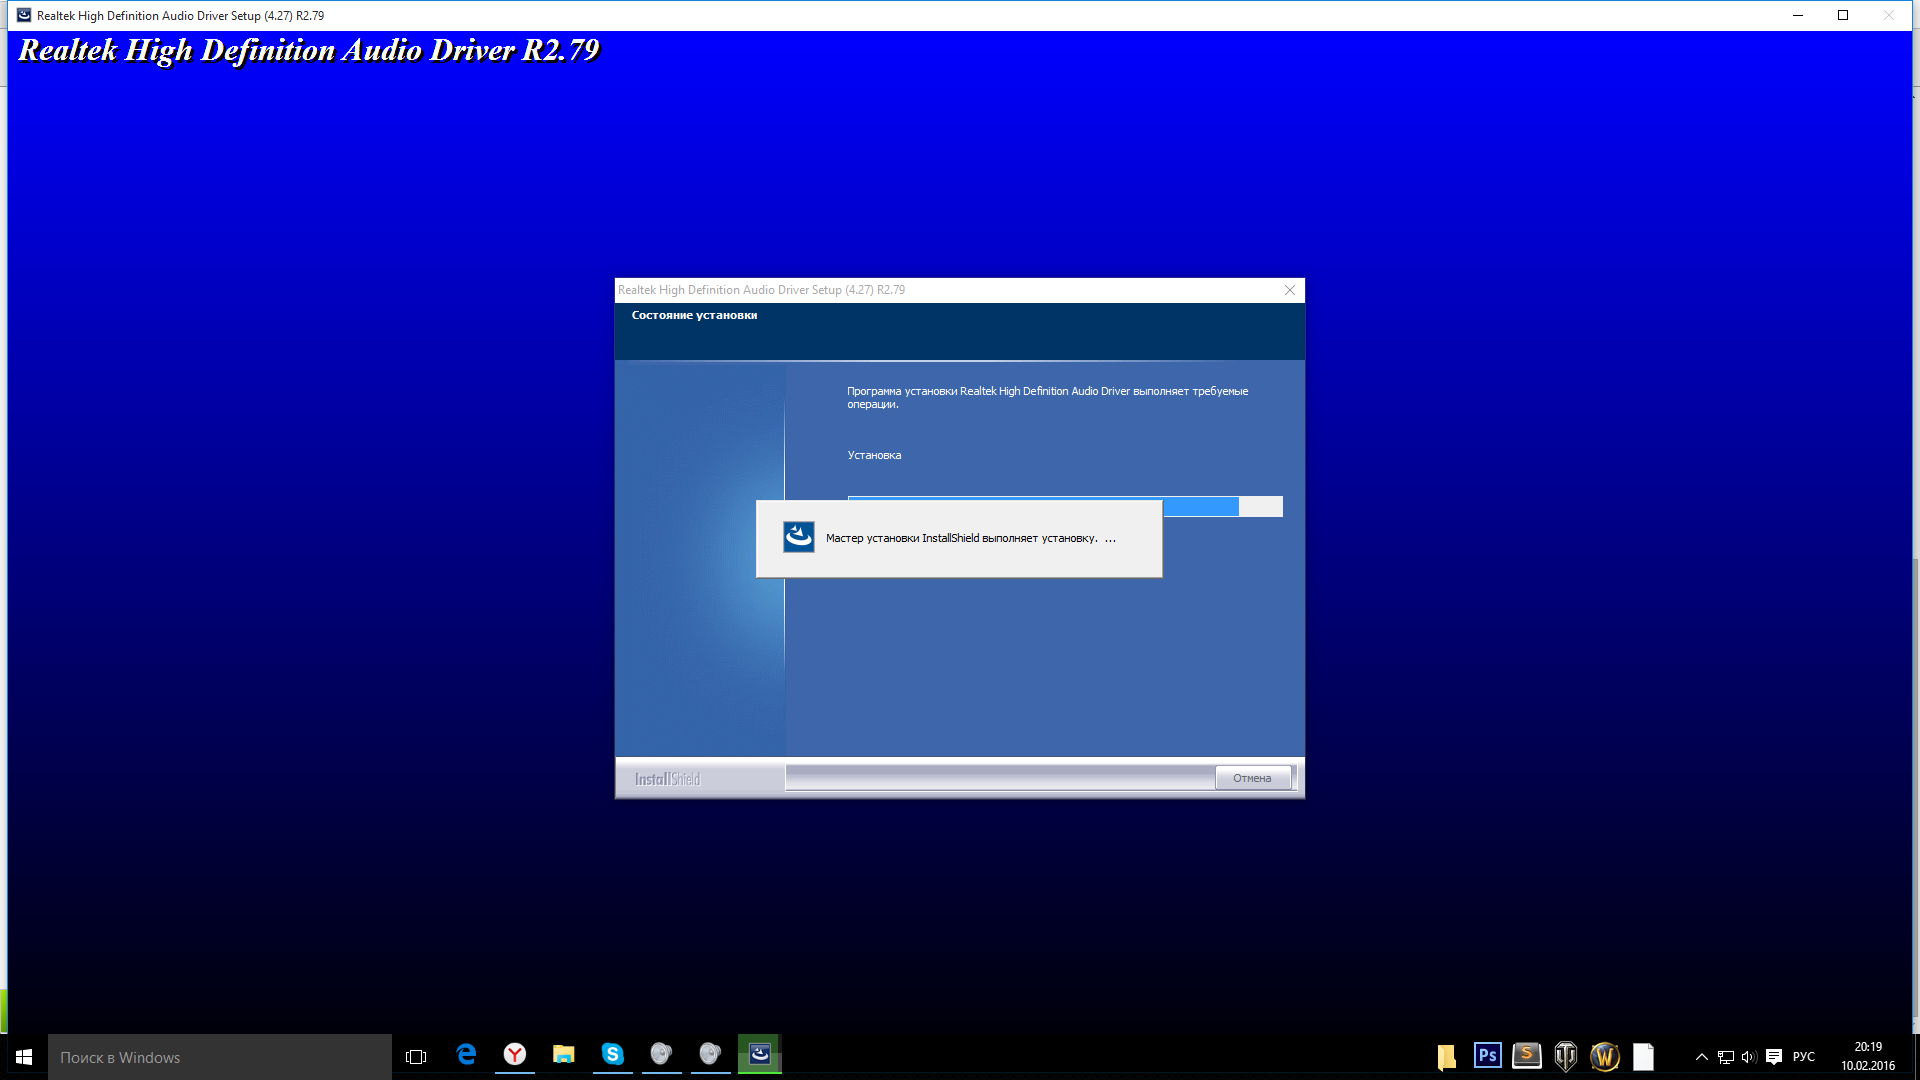
Task: Close the outer Realtek setup window
Action: [1889, 15]
